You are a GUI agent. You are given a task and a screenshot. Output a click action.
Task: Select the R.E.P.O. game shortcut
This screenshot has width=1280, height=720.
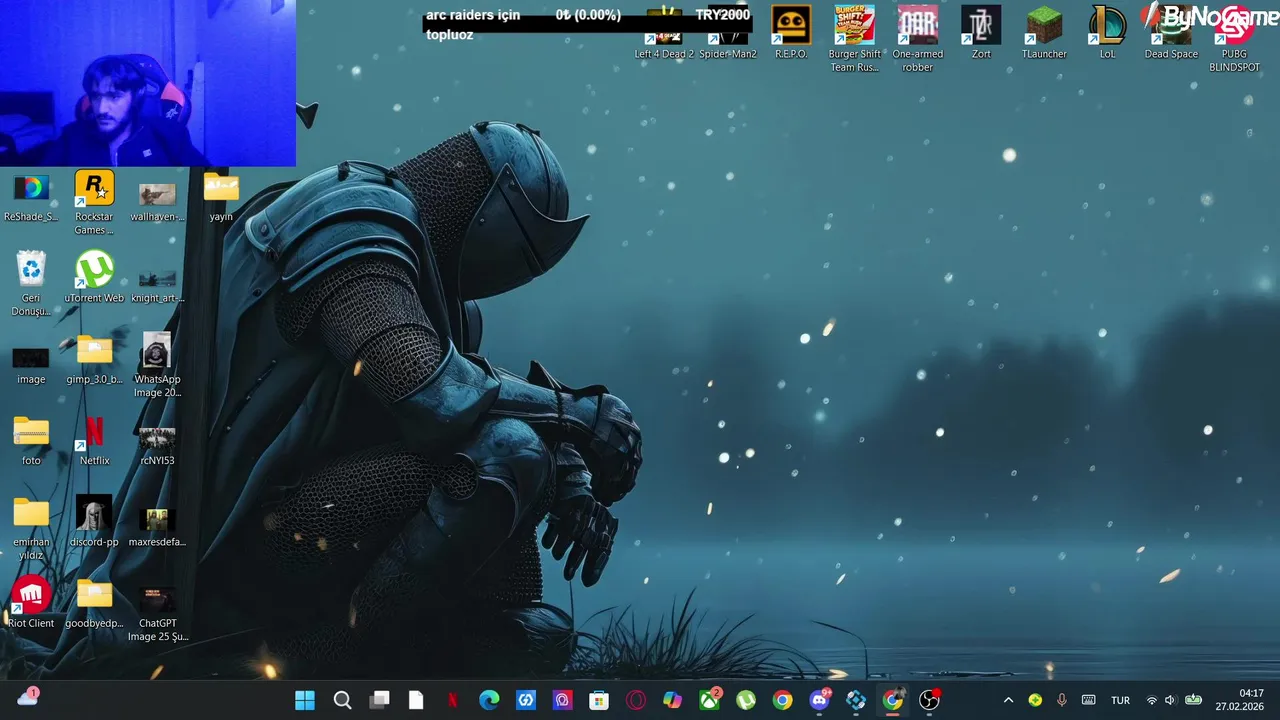[791, 33]
